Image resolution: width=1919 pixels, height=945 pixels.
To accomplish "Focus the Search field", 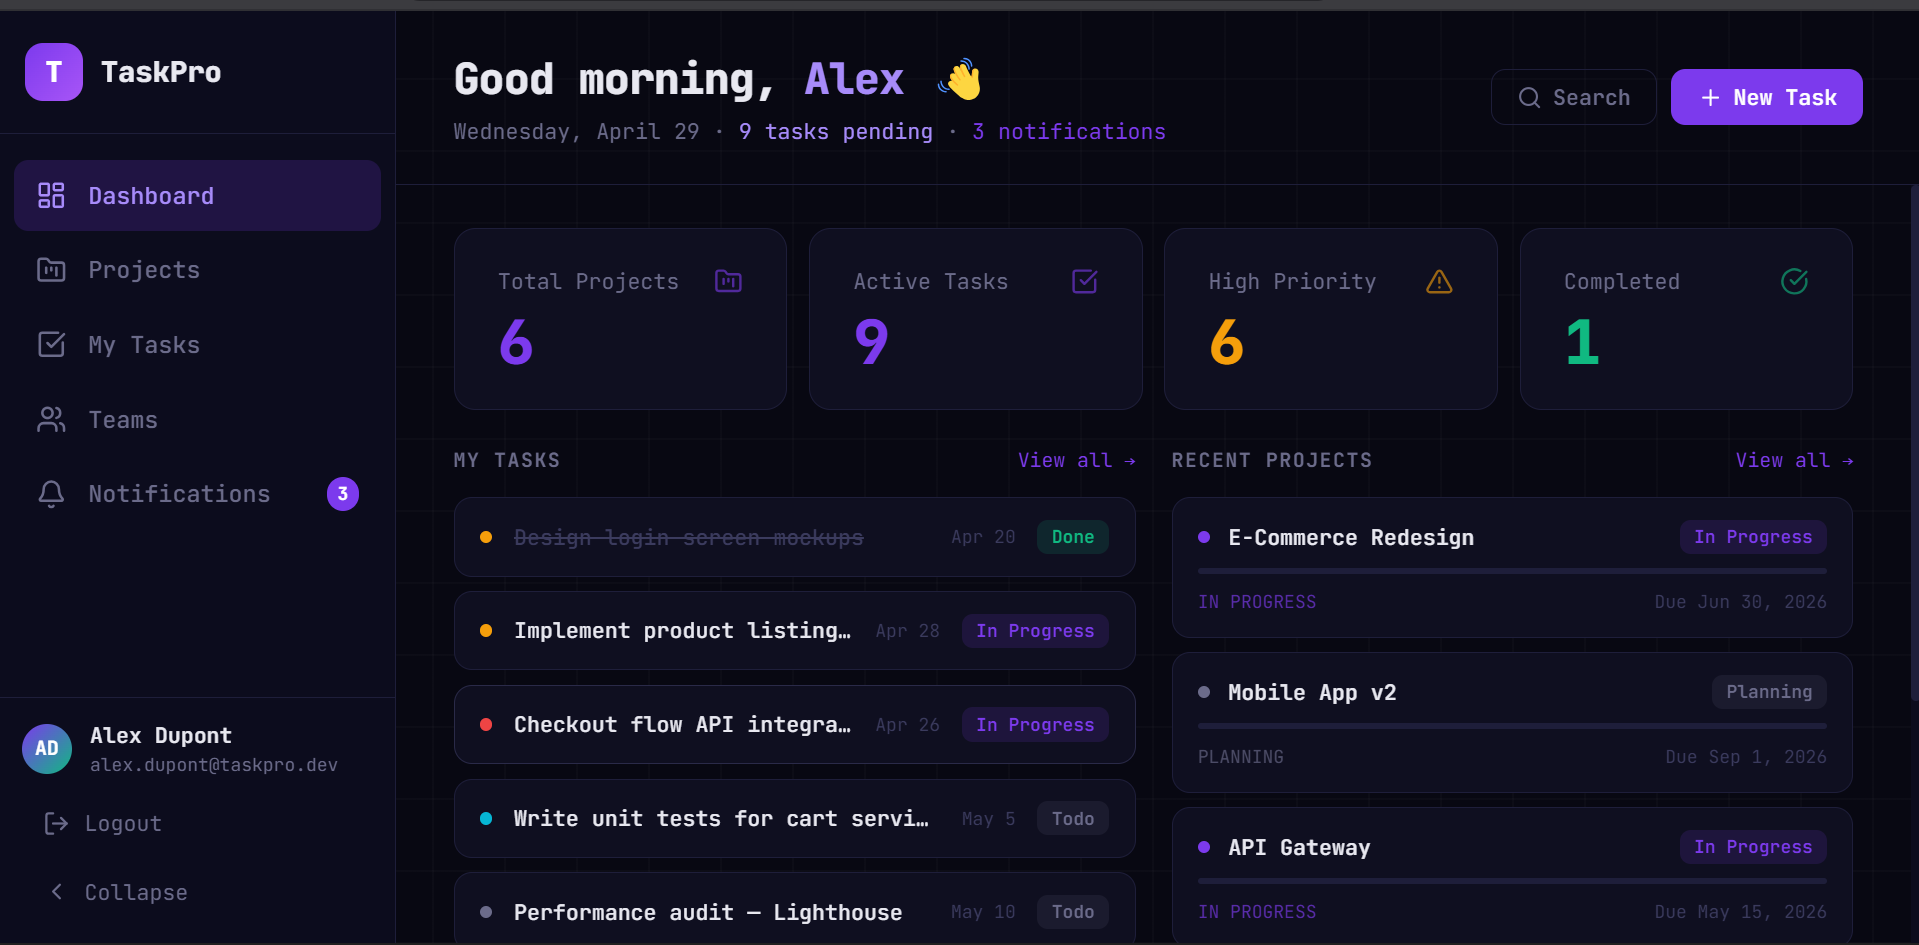I will [x=1573, y=97].
